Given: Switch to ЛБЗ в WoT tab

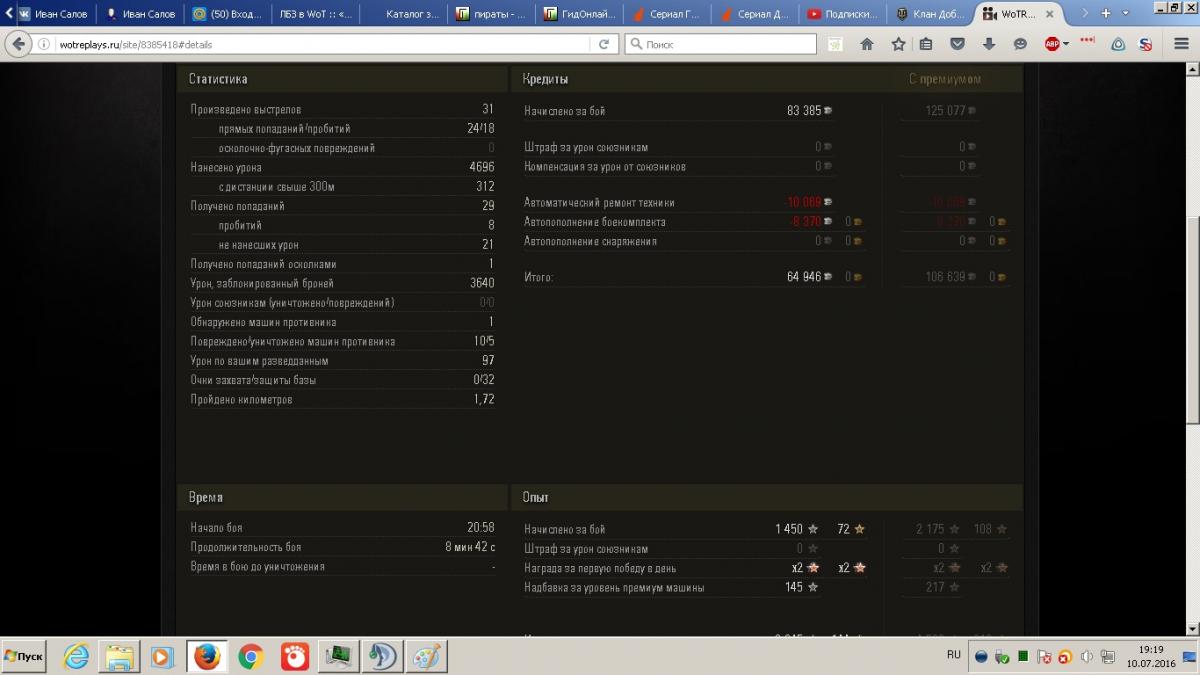Looking at the screenshot, I should tap(313, 14).
